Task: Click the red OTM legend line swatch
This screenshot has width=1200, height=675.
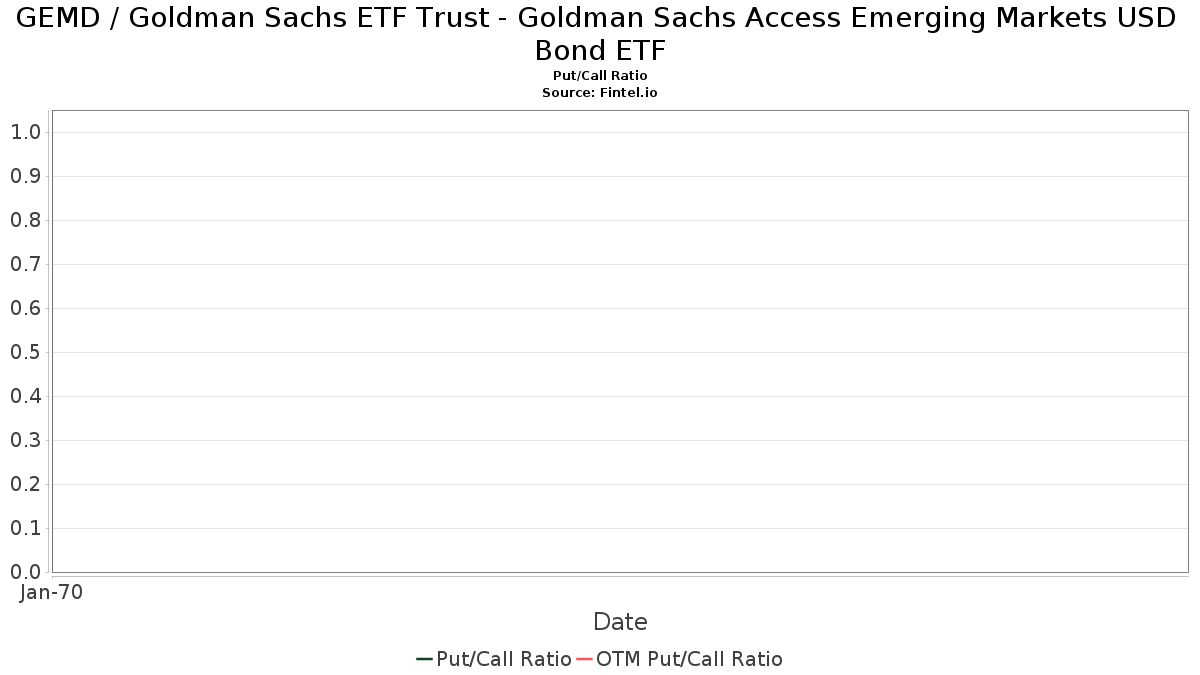Action: click(x=584, y=659)
